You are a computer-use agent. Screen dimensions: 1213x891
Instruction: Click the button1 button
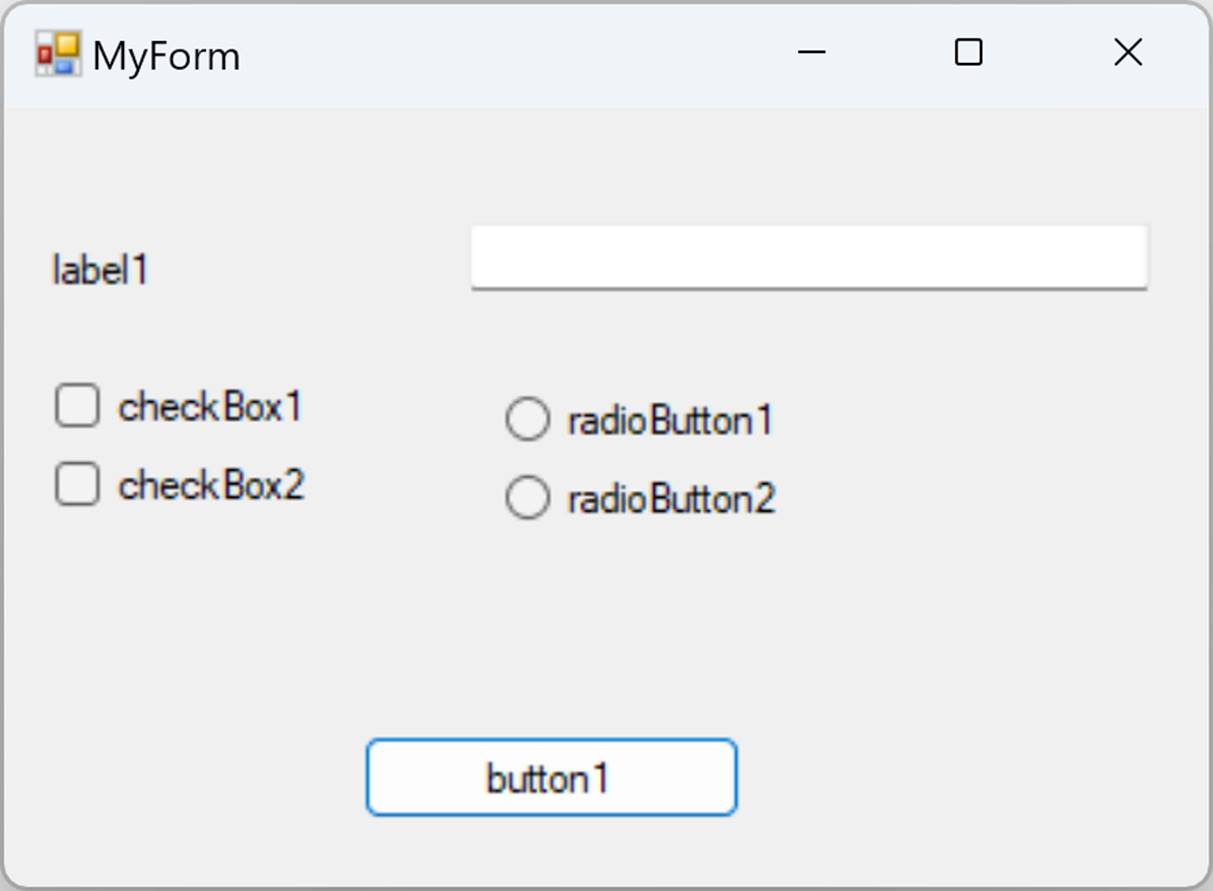tap(552, 777)
